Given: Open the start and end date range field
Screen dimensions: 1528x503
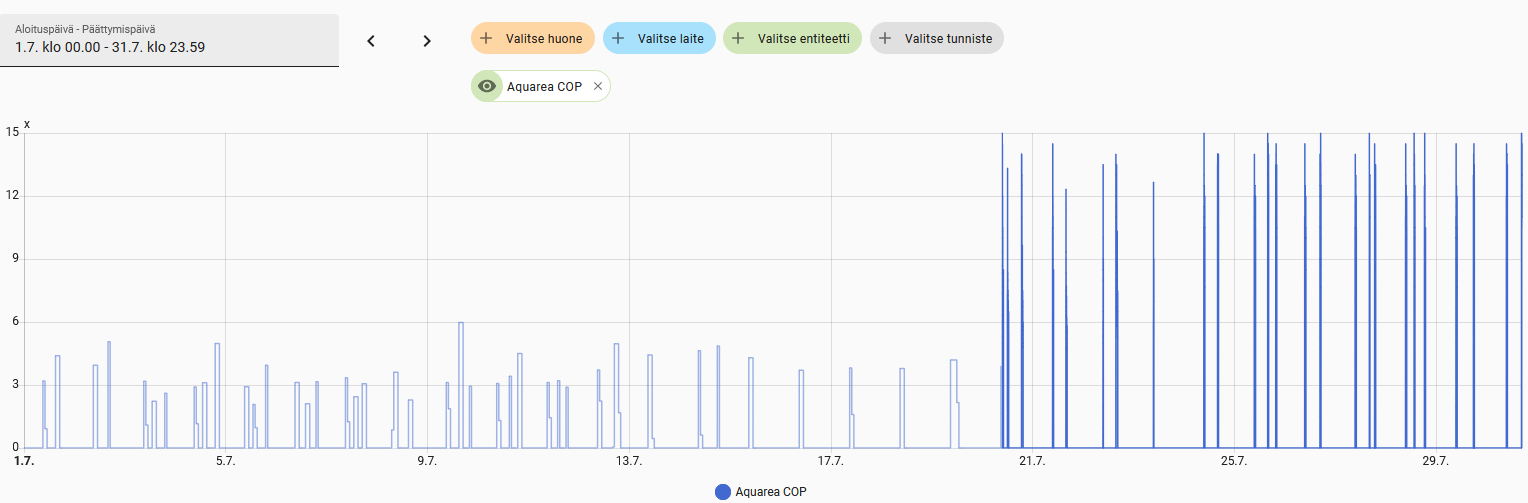Looking at the screenshot, I should click(x=169, y=40).
